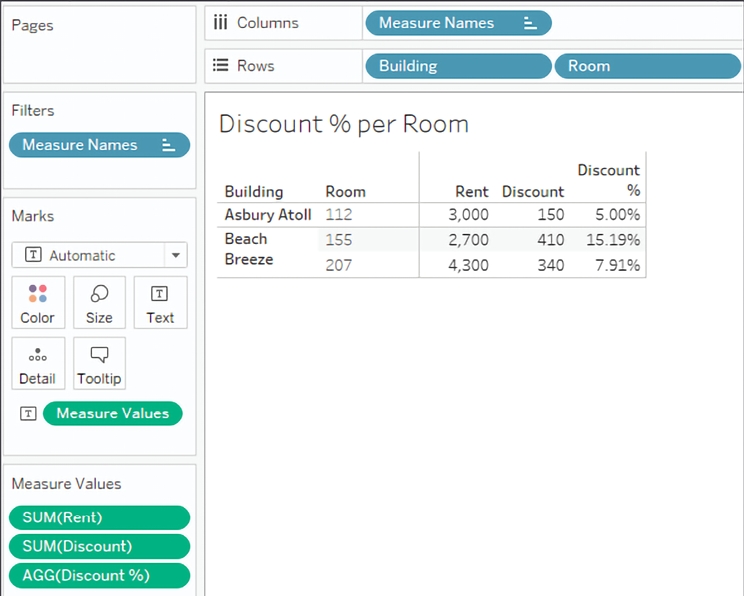Viewport: 744px width, 596px height.
Task: Select the Asbury Atoll building row header
Action: [267, 214]
